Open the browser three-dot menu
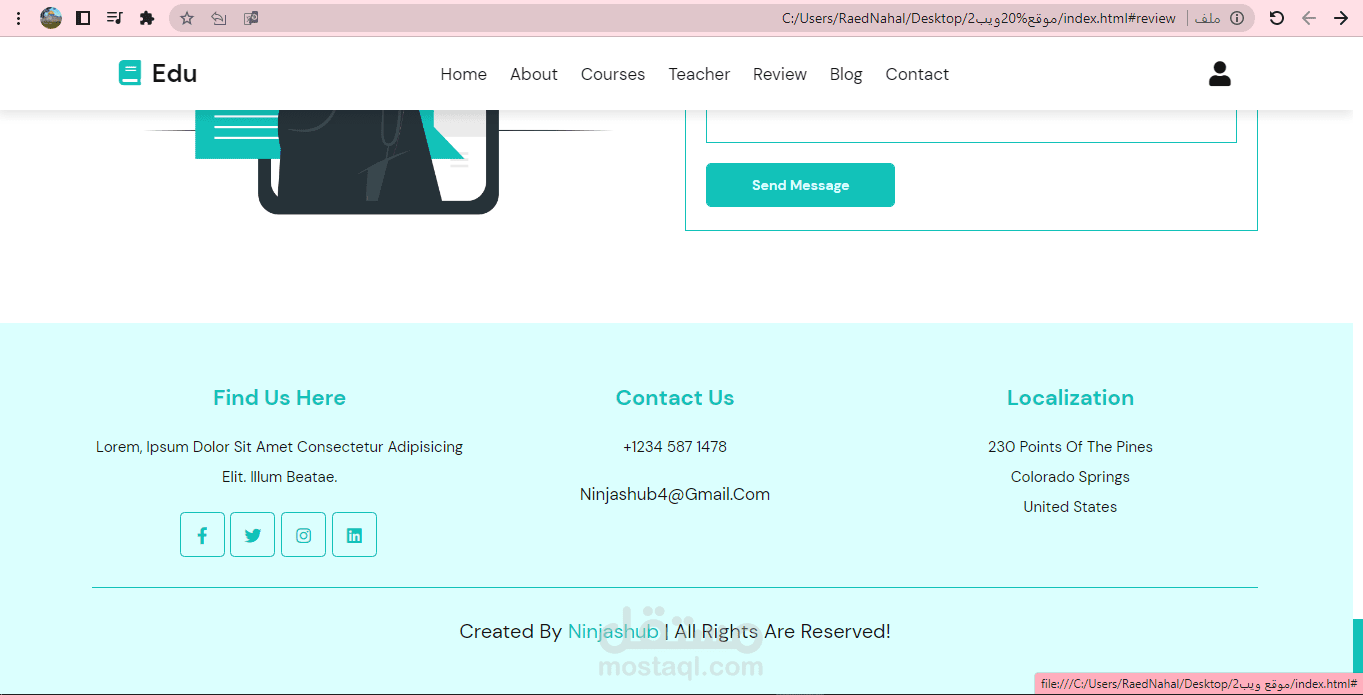 18,18
